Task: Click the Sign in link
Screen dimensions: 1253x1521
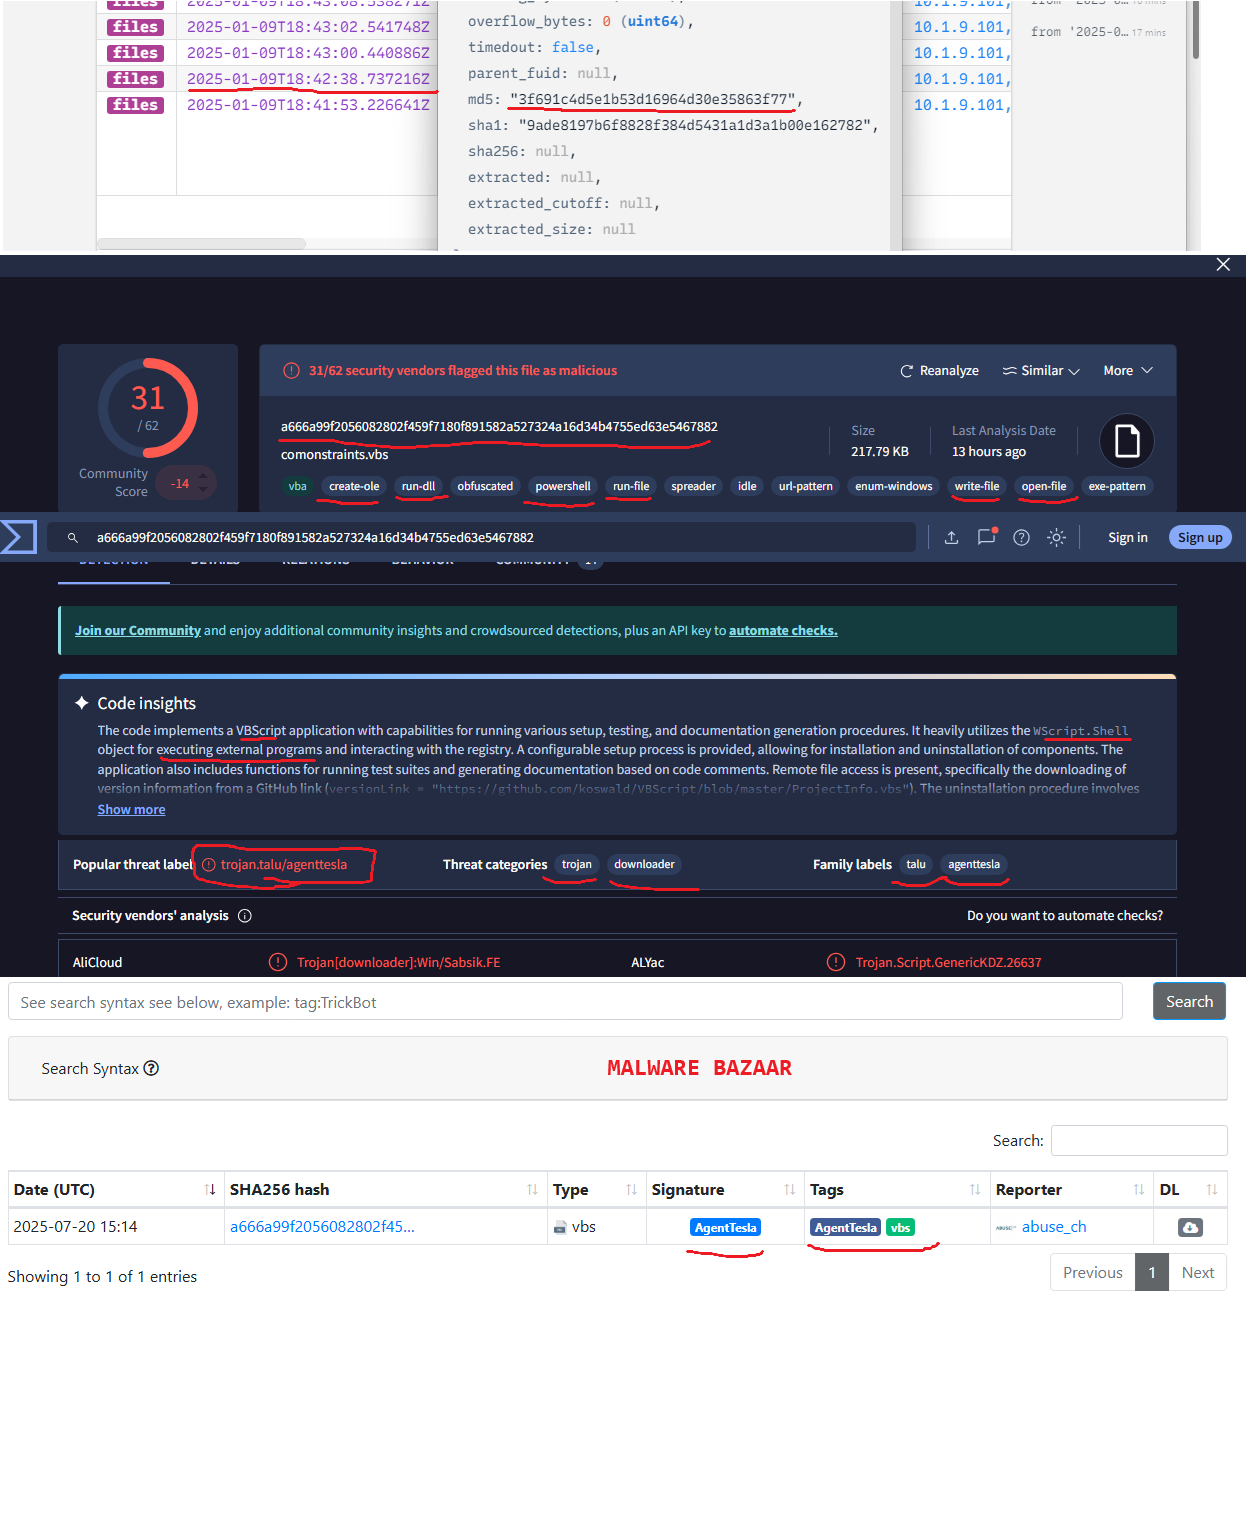Action: pos(1128,538)
